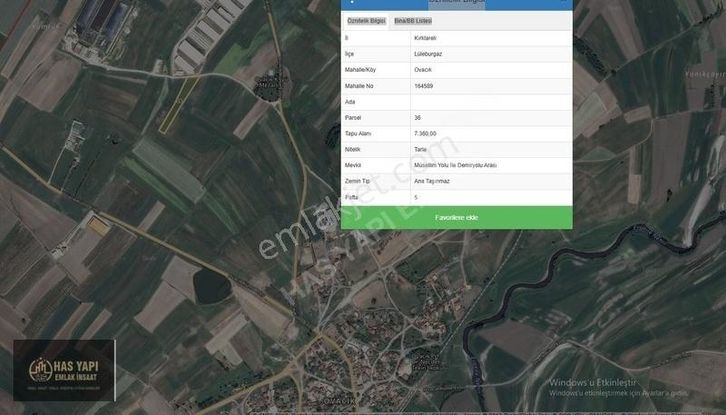Select the Tapu Alanı value 7.360,00
Viewport: 726px width, 415px height.
coord(425,133)
